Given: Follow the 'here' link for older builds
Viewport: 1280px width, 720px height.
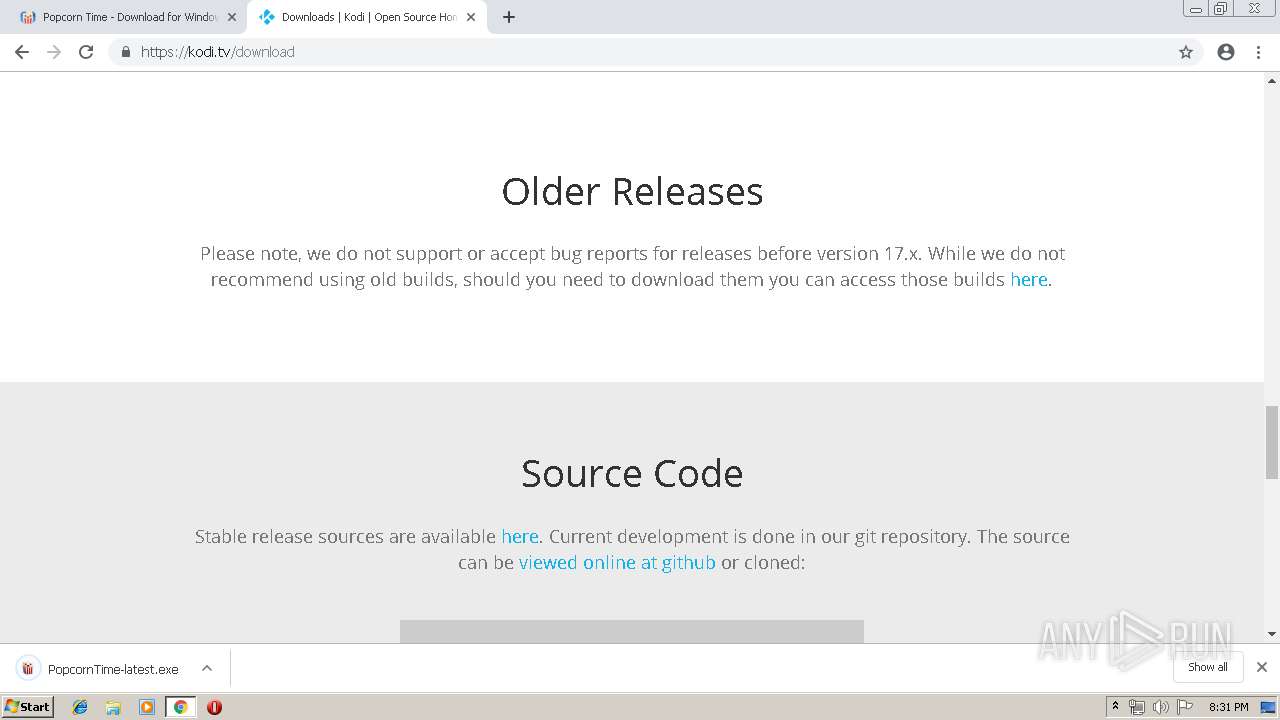Looking at the screenshot, I should [1029, 280].
